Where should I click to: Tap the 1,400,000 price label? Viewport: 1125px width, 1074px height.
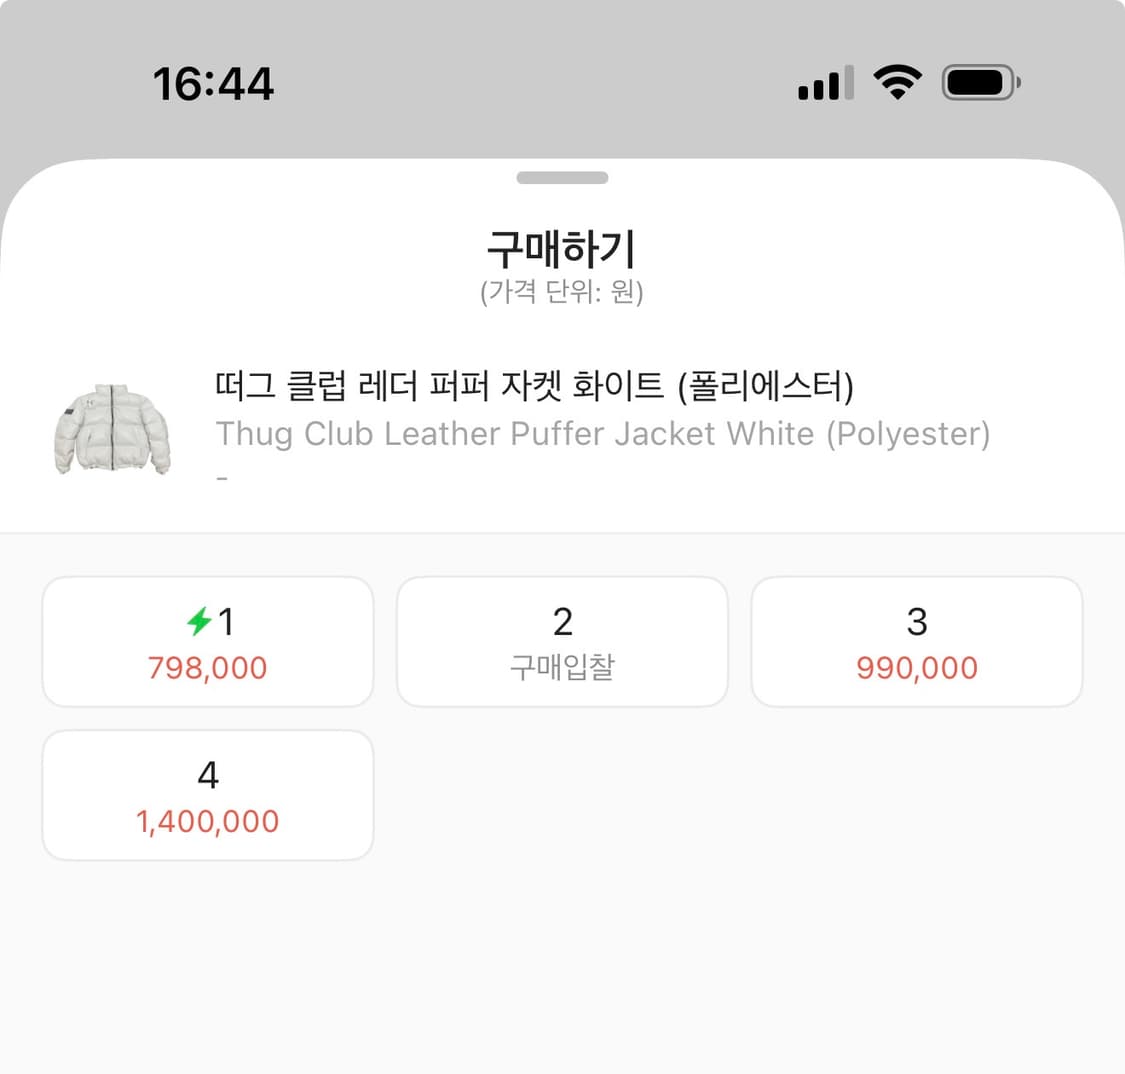click(x=207, y=820)
